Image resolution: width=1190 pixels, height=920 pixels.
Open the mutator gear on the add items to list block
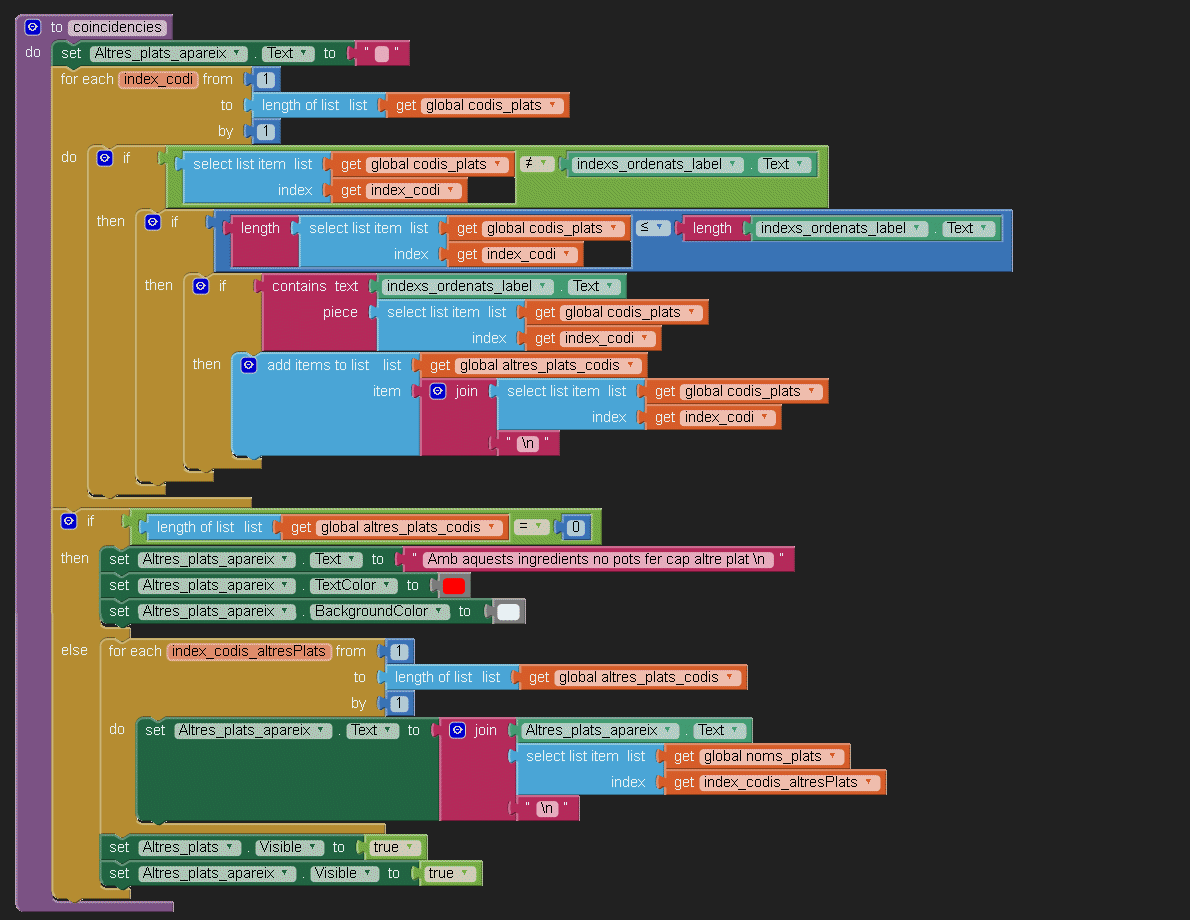pyautogui.click(x=249, y=365)
